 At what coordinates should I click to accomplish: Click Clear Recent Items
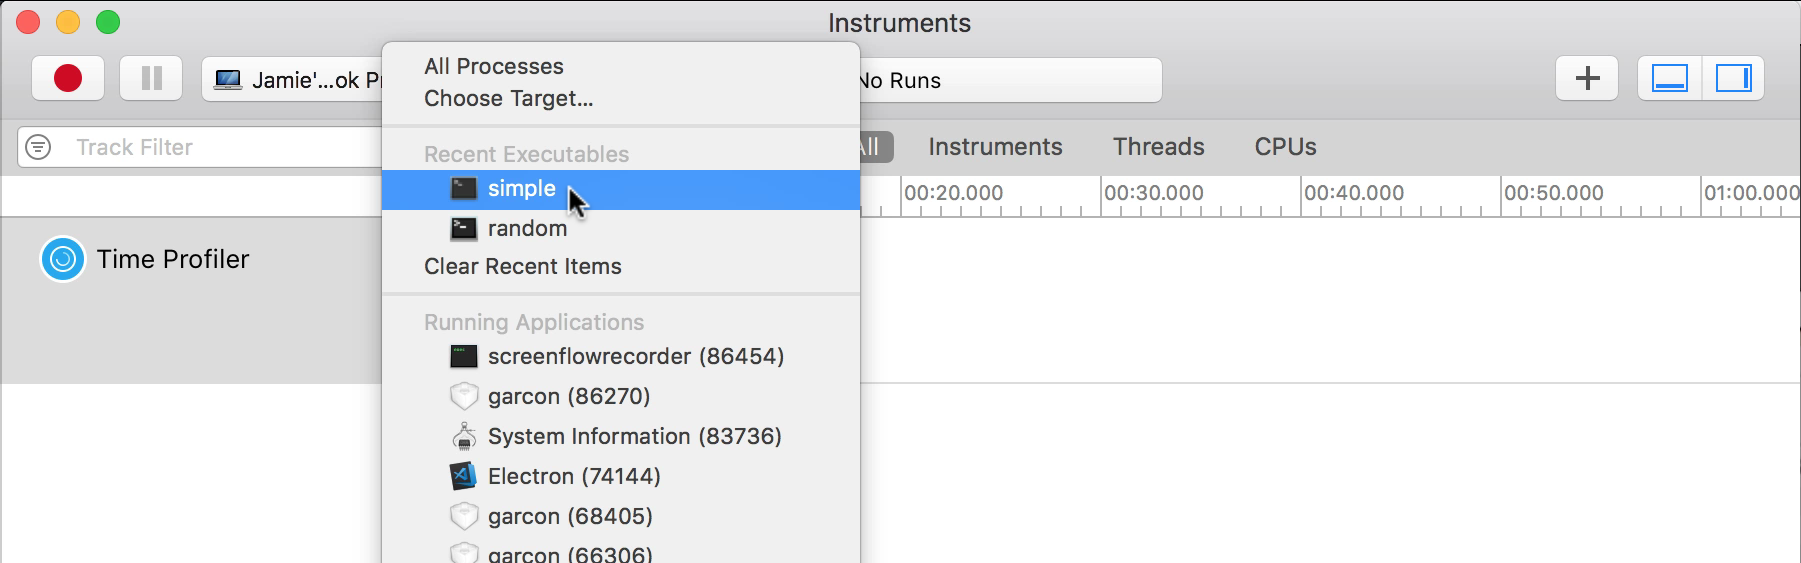(522, 266)
